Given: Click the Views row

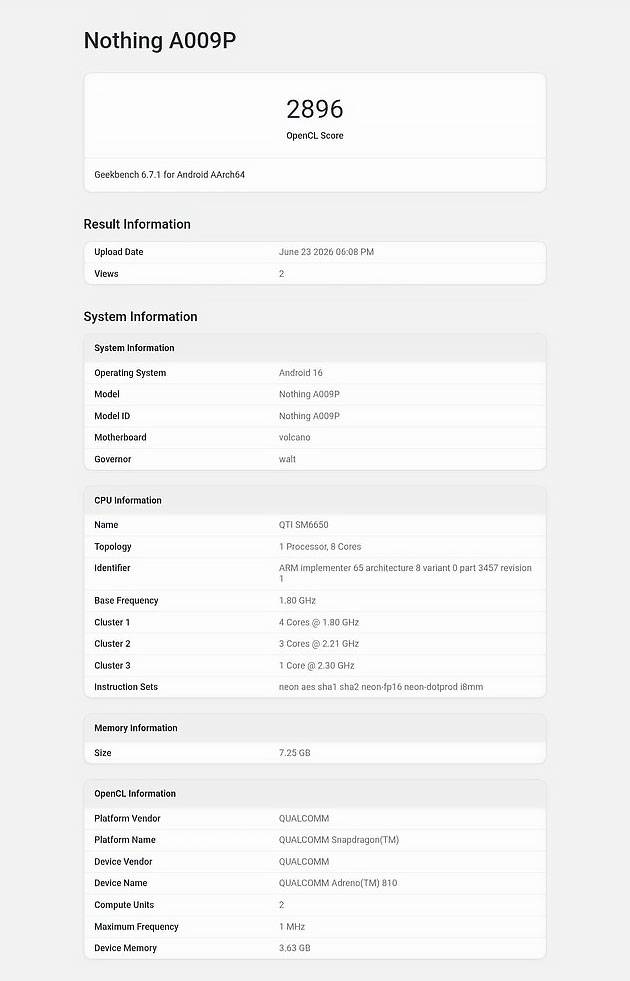Looking at the screenshot, I should coord(315,273).
